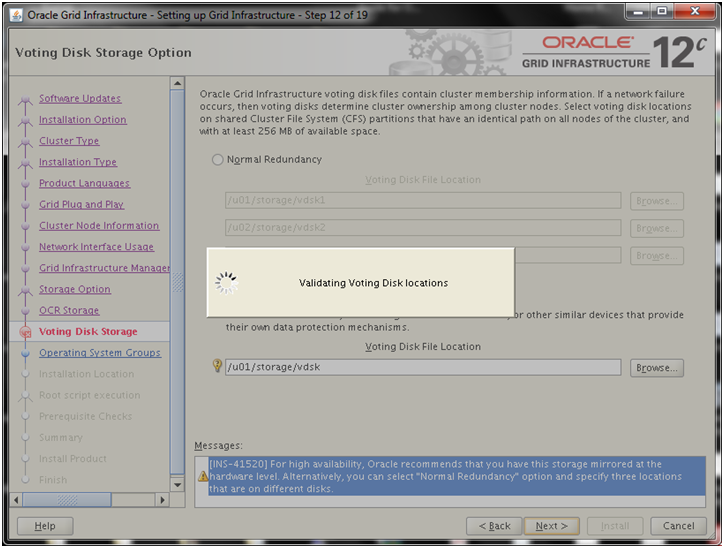Click the step list scroll down arrow

177,485
